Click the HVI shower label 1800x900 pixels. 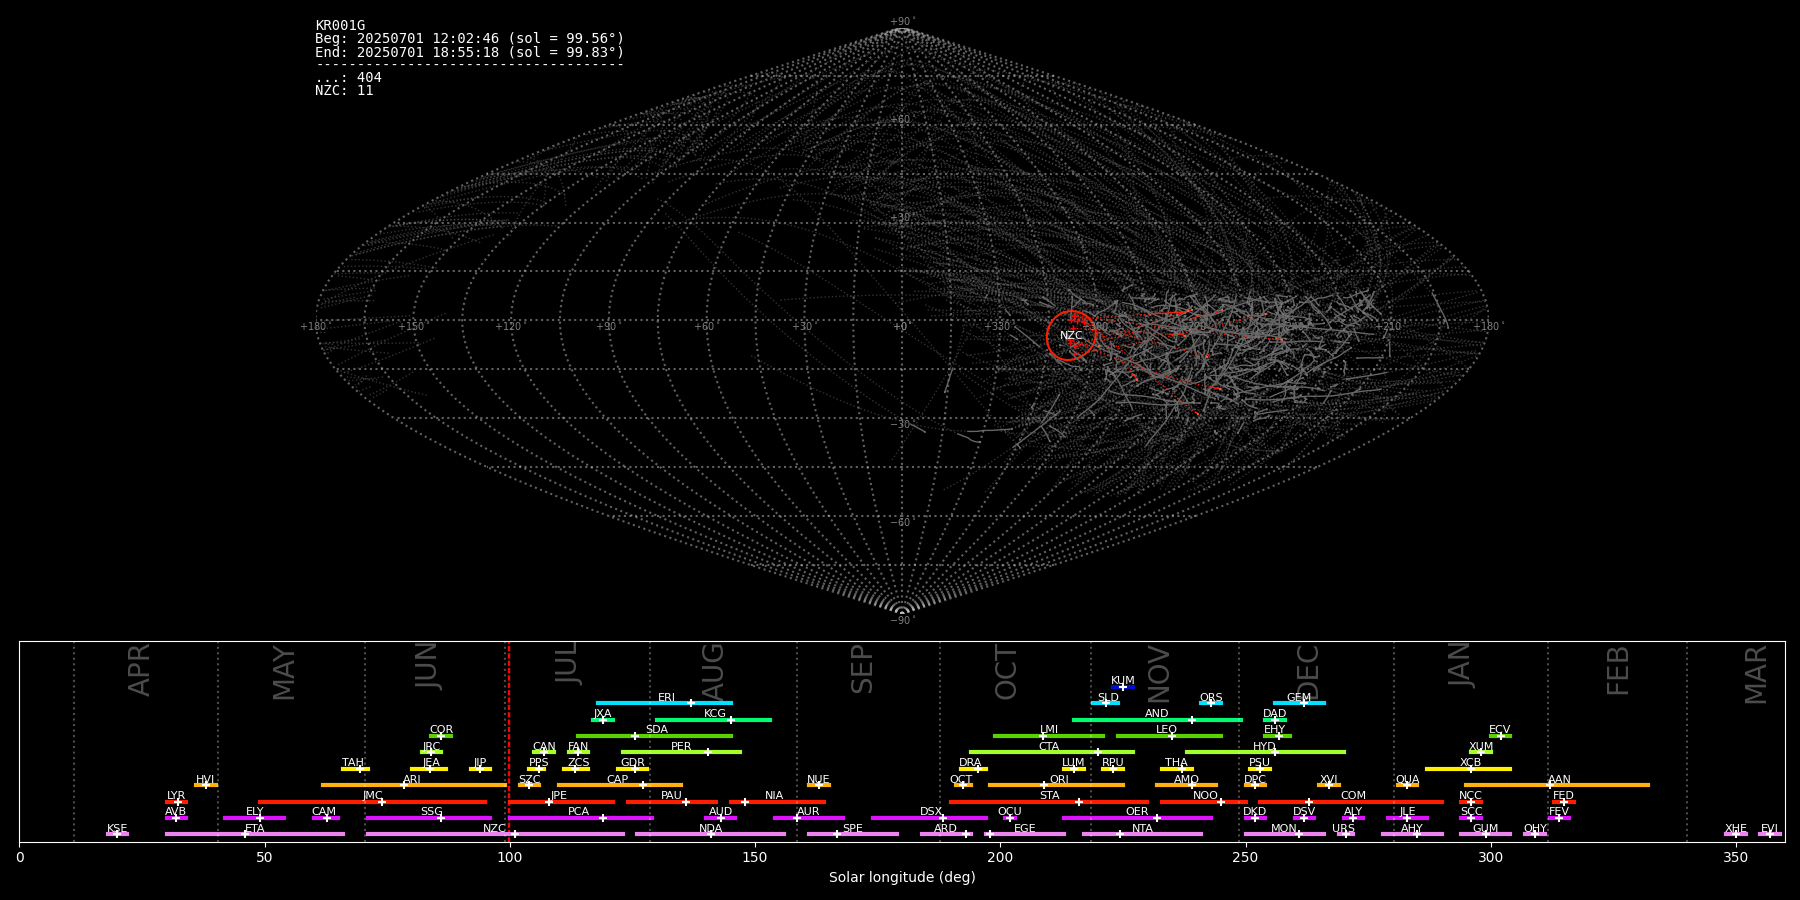pos(205,780)
